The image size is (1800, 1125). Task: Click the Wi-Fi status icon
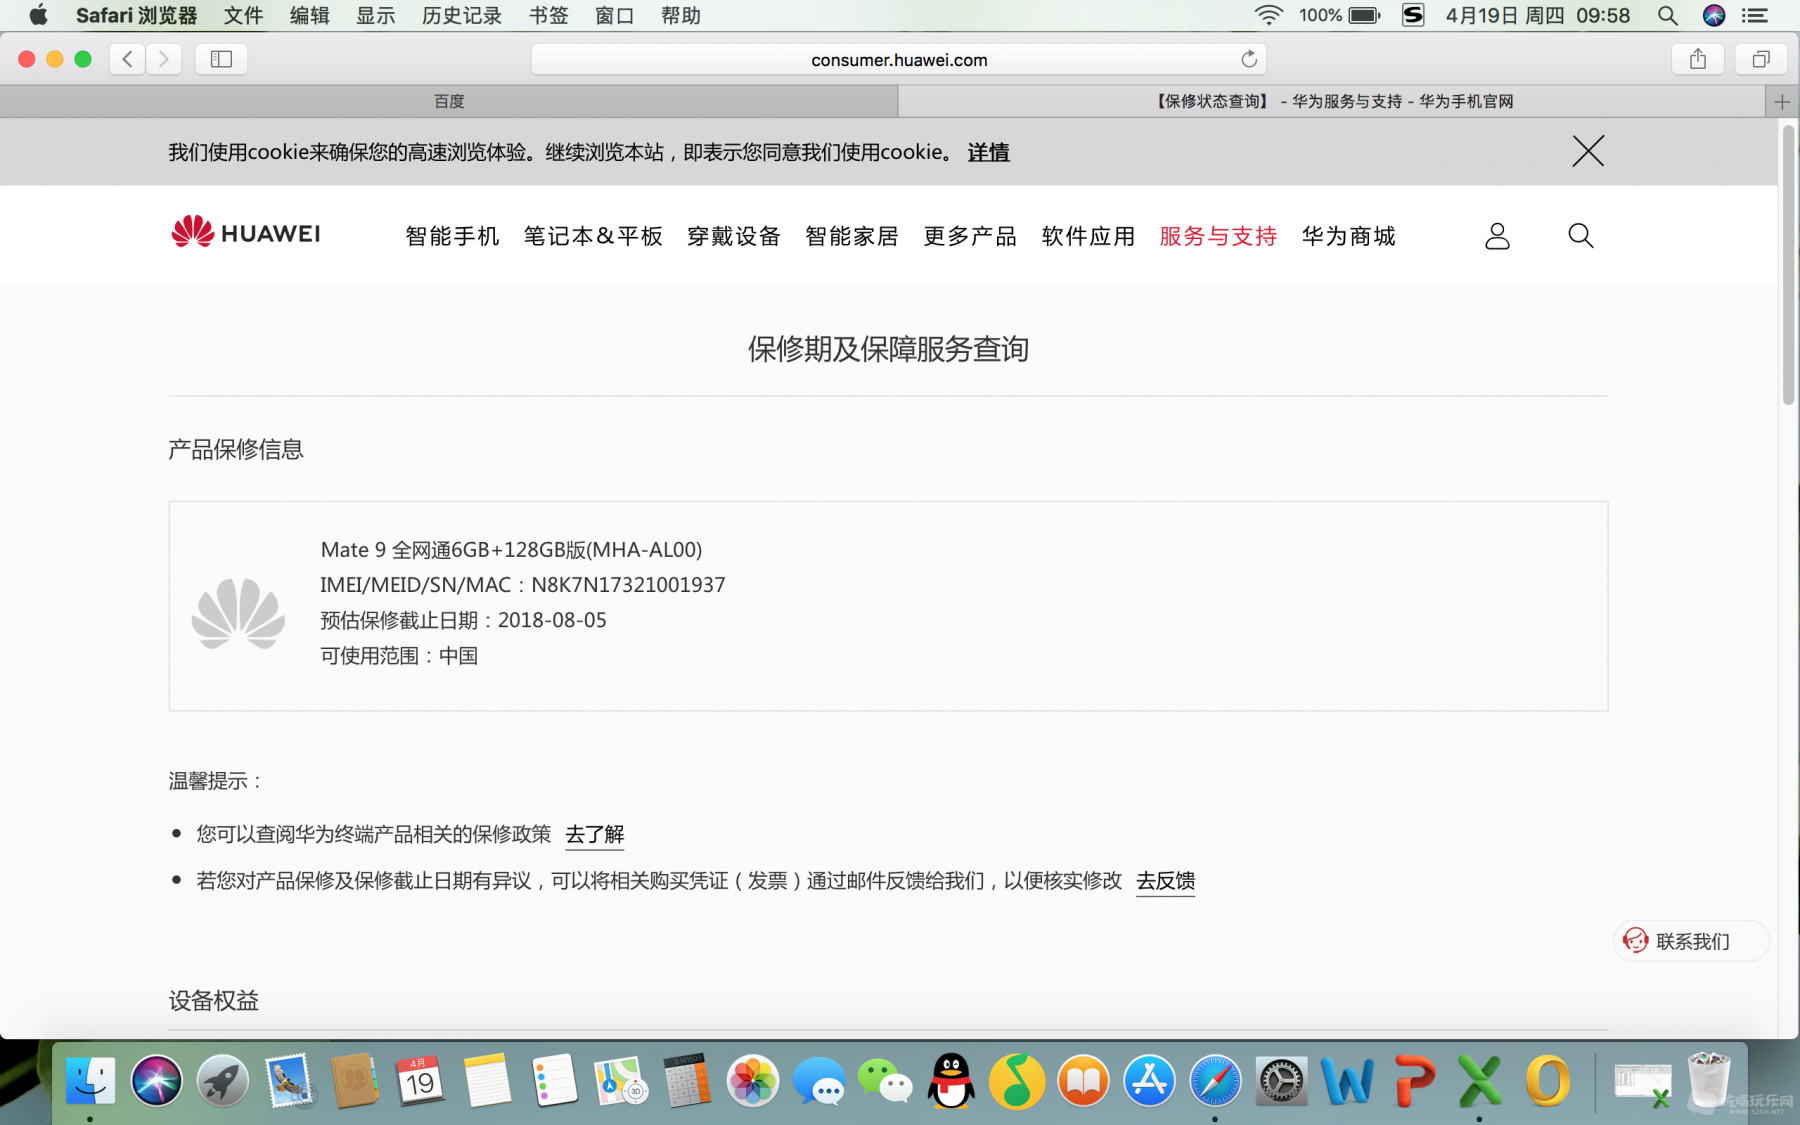pos(1268,15)
